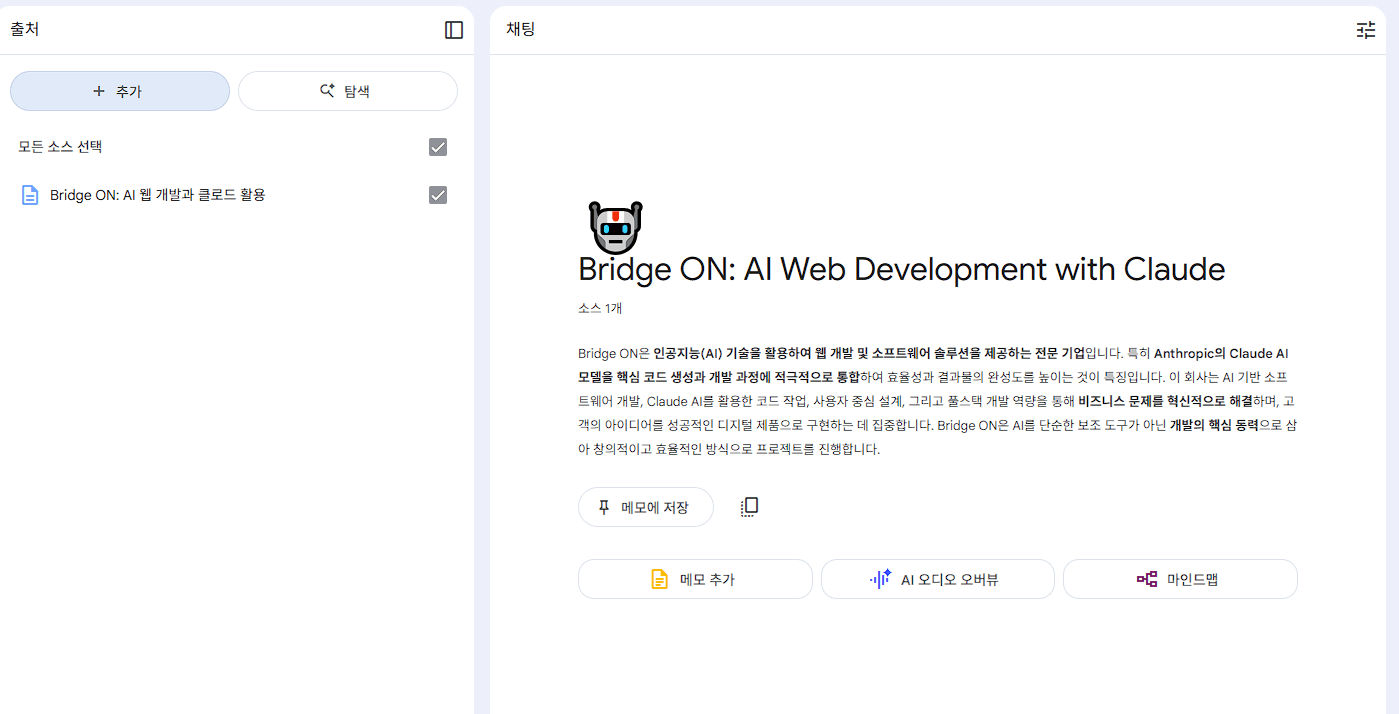
Task: Select the 채팅 panel header
Action: tap(521, 29)
